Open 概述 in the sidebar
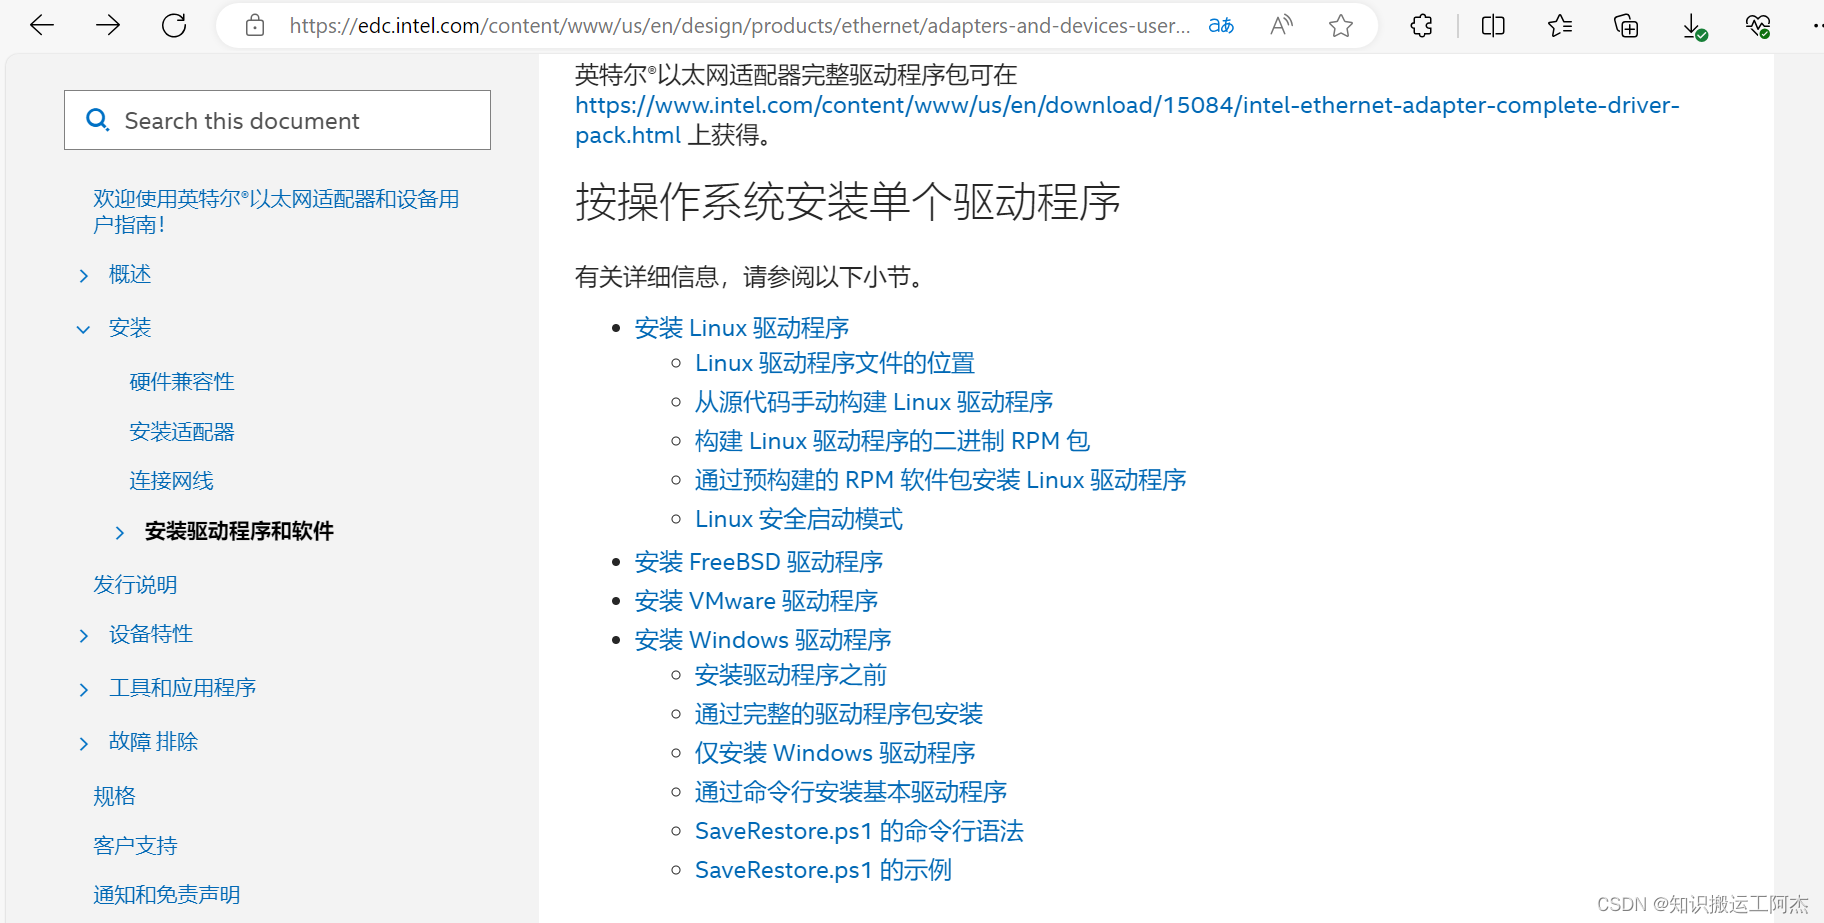This screenshot has height=923, width=1824. pyautogui.click(x=130, y=274)
